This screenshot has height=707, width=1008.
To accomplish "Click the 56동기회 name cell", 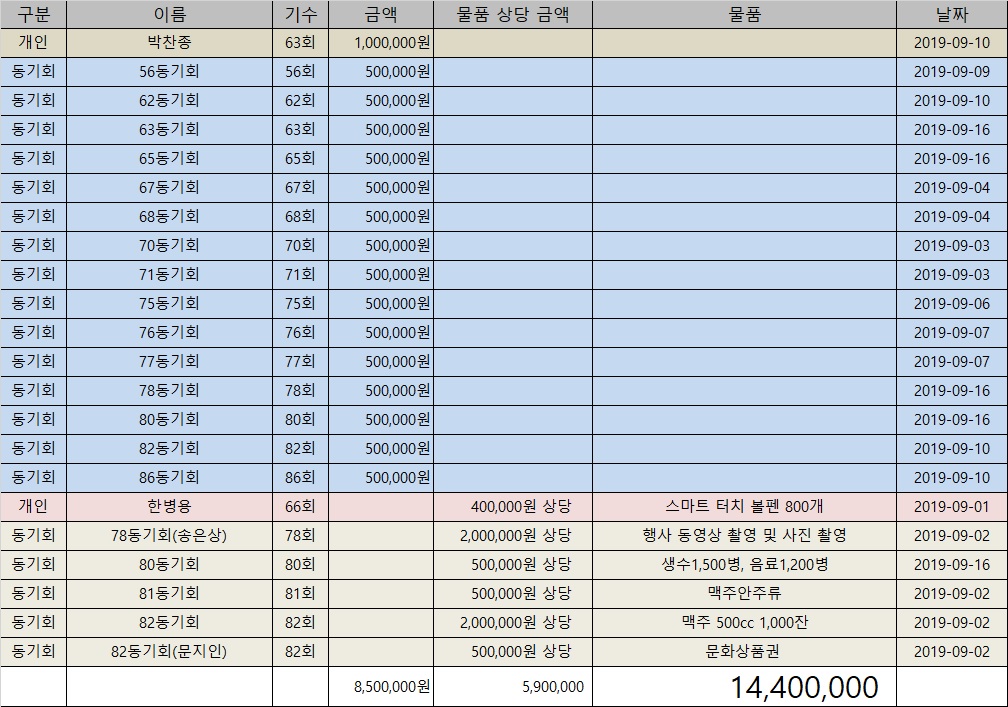I will (x=169, y=72).
